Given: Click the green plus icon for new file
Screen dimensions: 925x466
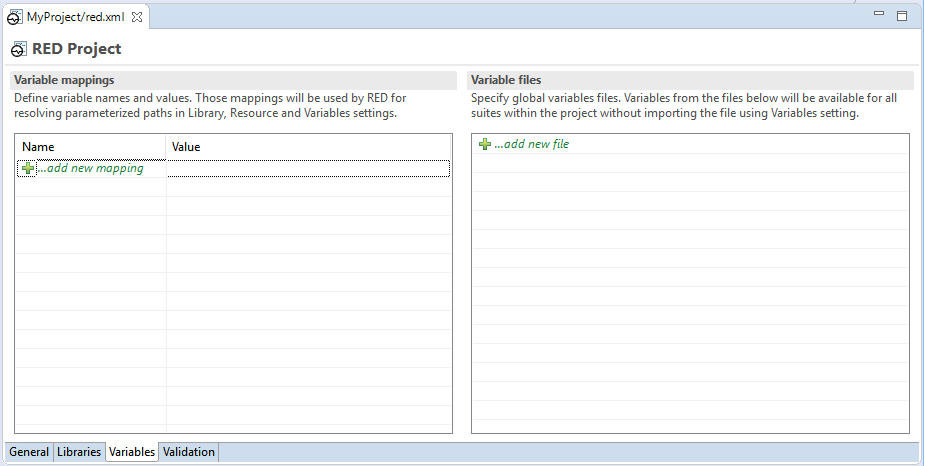Looking at the screenshot, I should [x=484, y=144].
